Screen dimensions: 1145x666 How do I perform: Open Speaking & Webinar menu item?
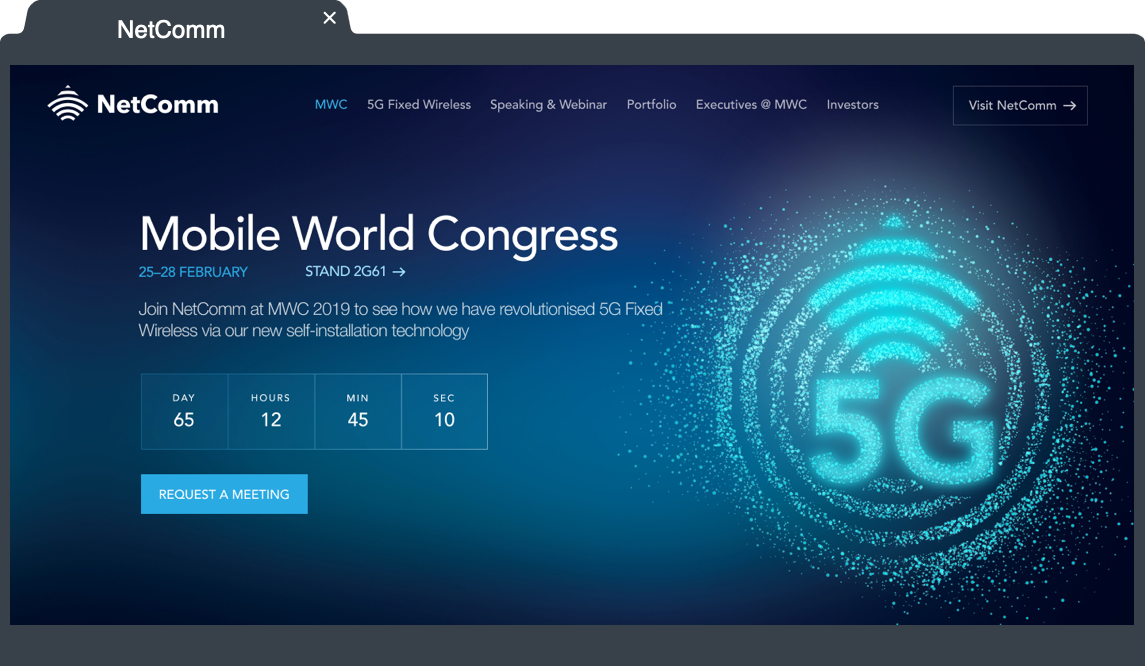pos(548,104)
